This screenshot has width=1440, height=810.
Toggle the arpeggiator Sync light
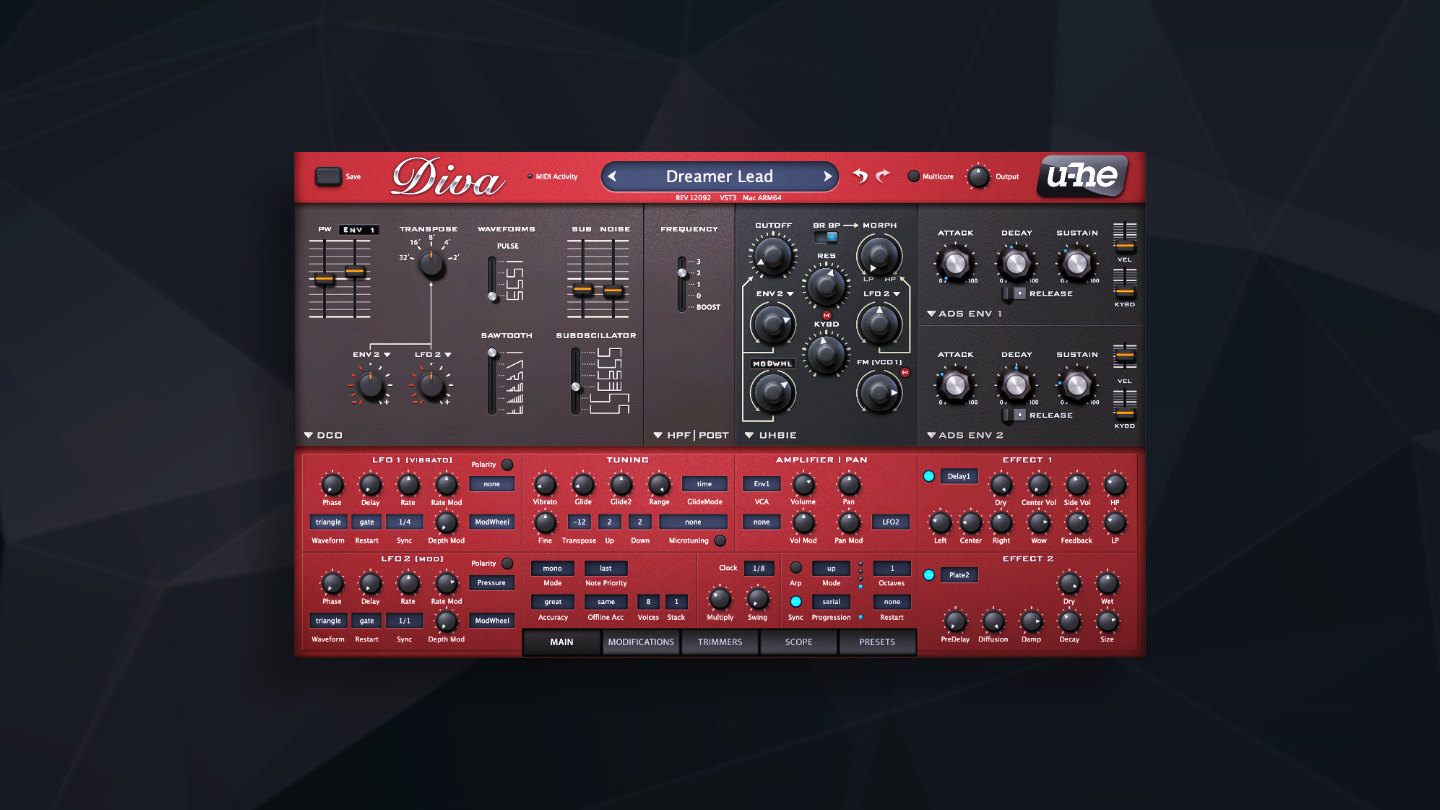(x=796, y=602)
